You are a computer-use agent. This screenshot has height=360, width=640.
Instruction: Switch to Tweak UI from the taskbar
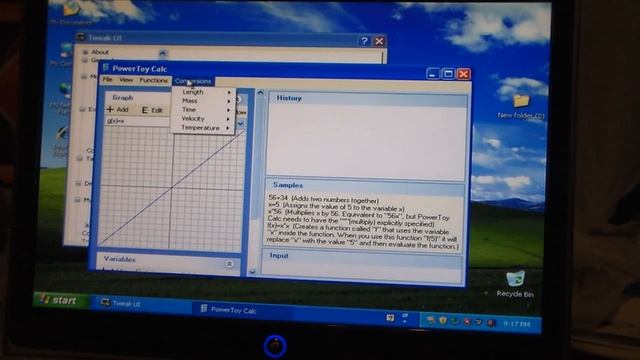pos(141,303)
